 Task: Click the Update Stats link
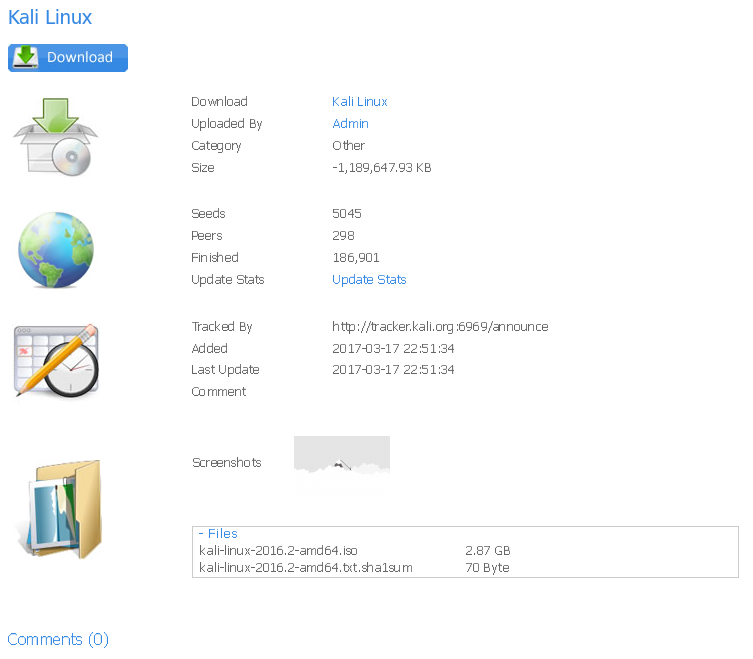[x=369, y=280]
